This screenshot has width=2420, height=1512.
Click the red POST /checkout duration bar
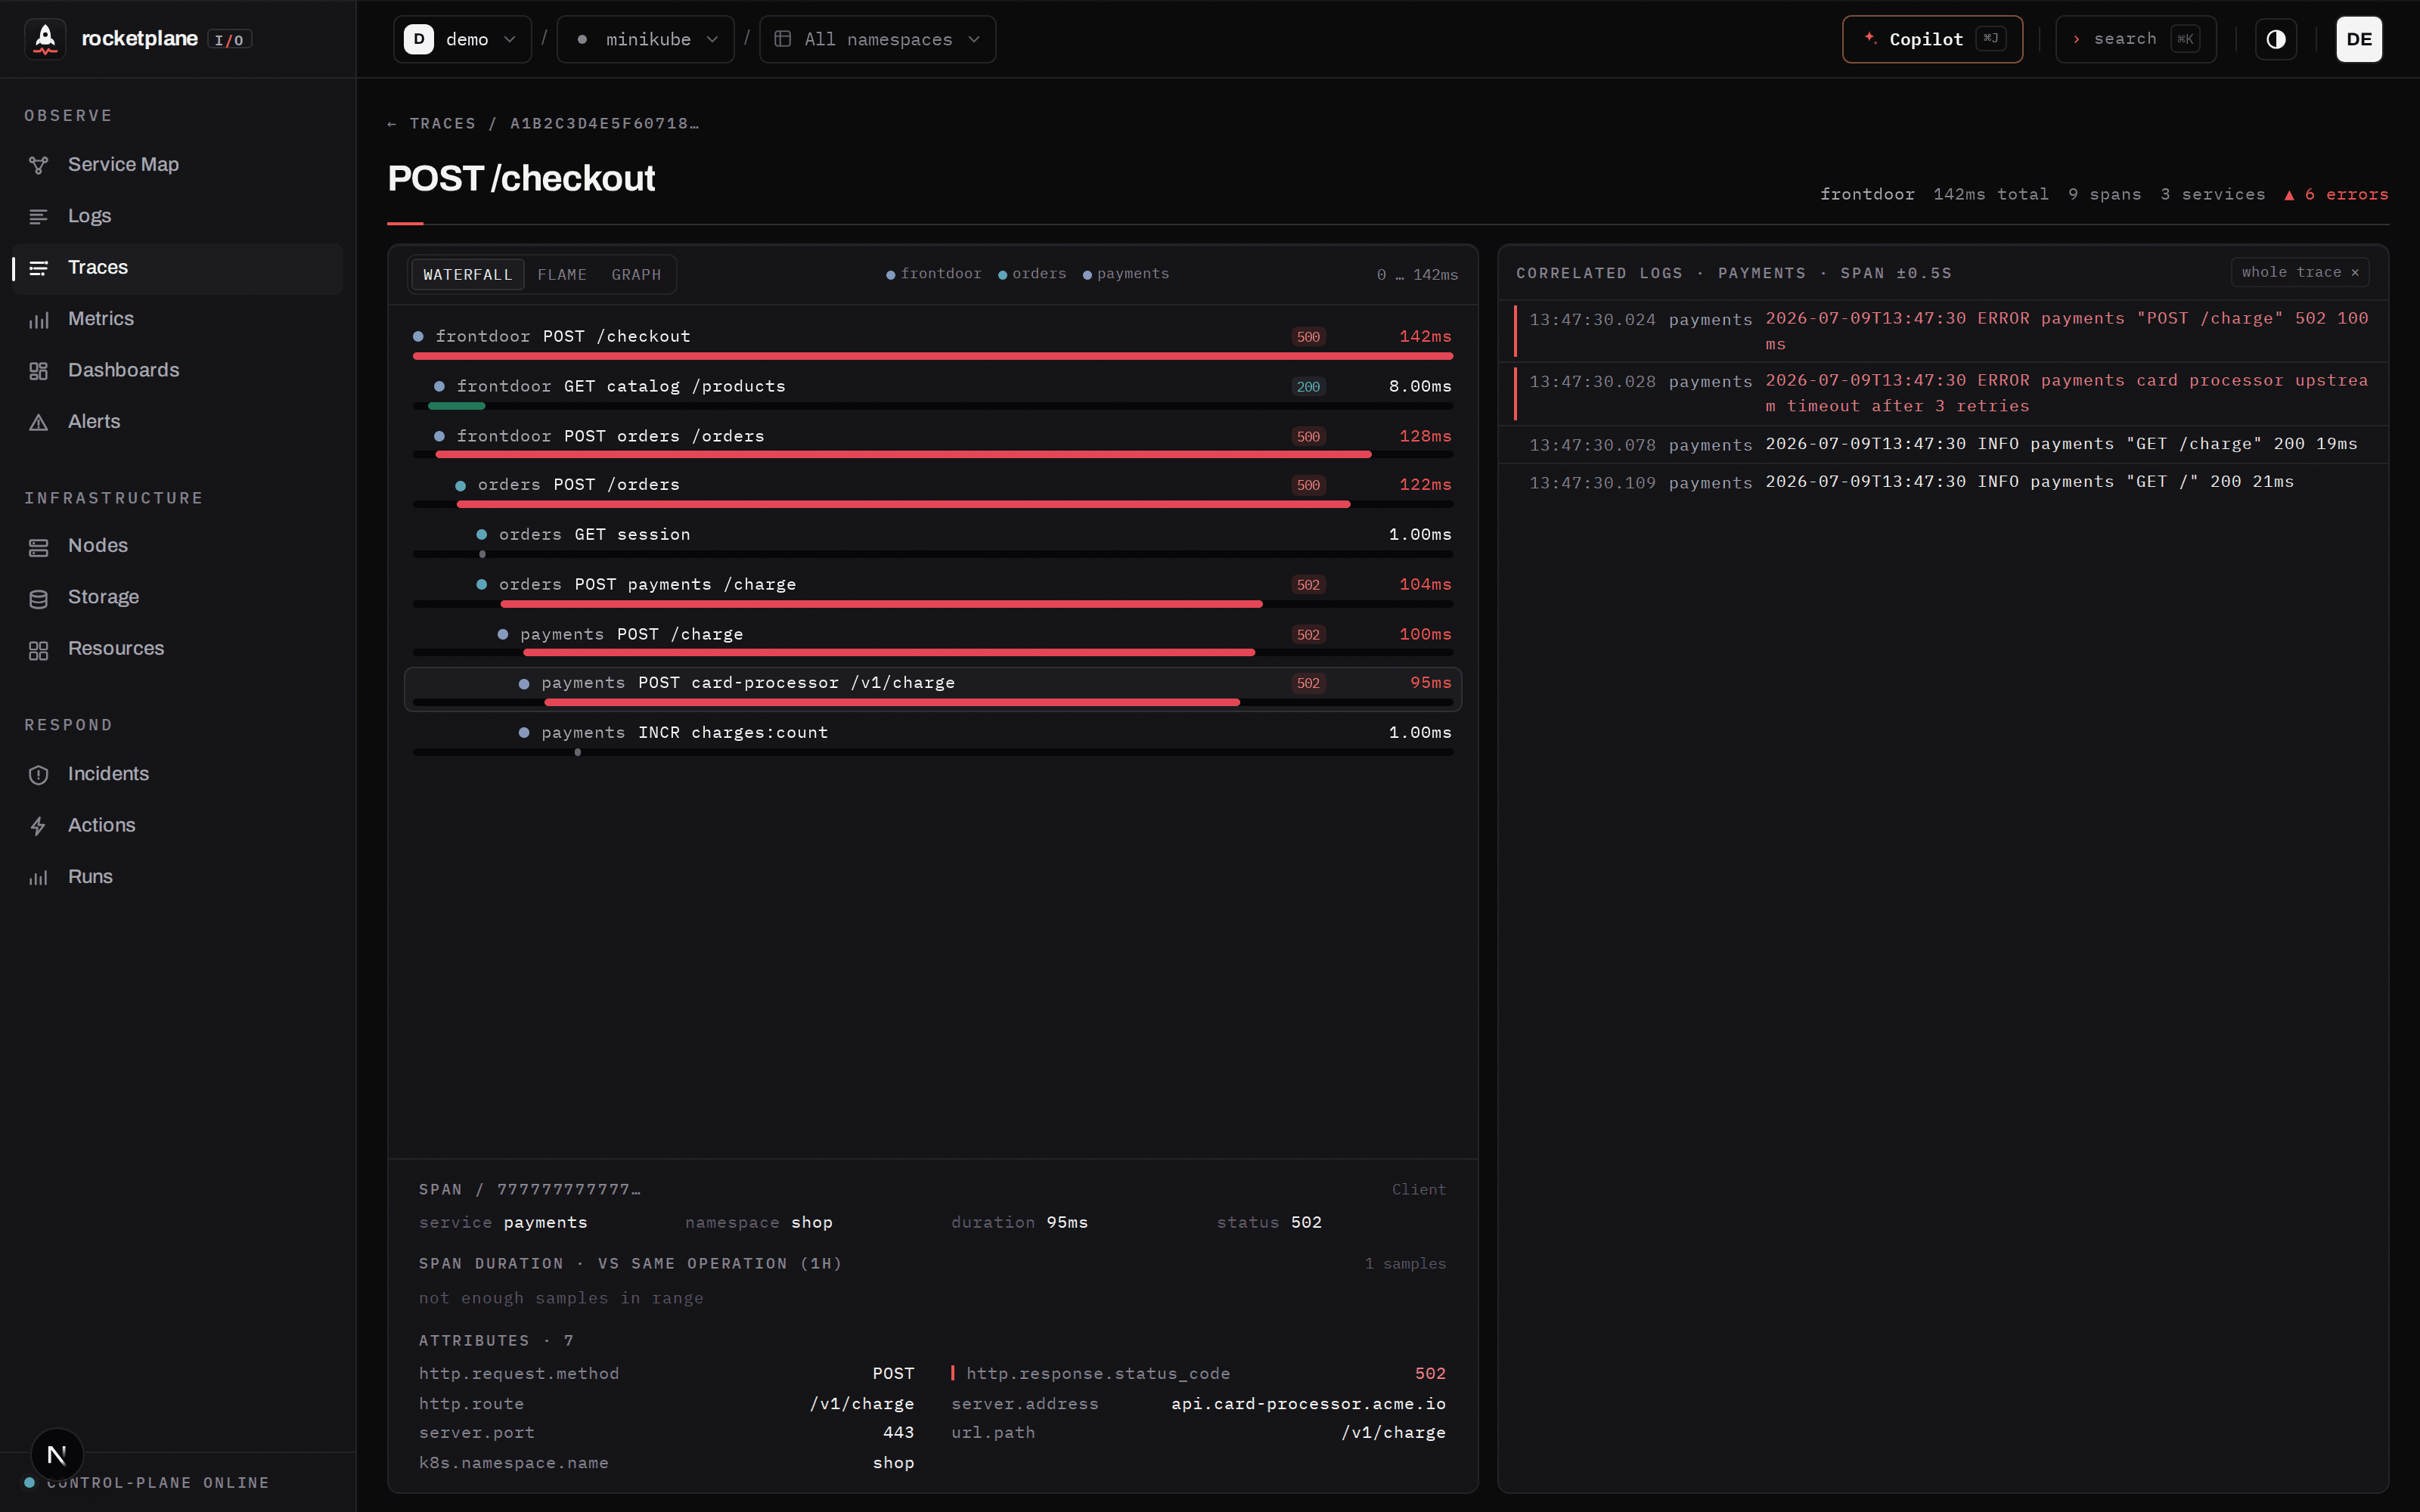point(932,356)
